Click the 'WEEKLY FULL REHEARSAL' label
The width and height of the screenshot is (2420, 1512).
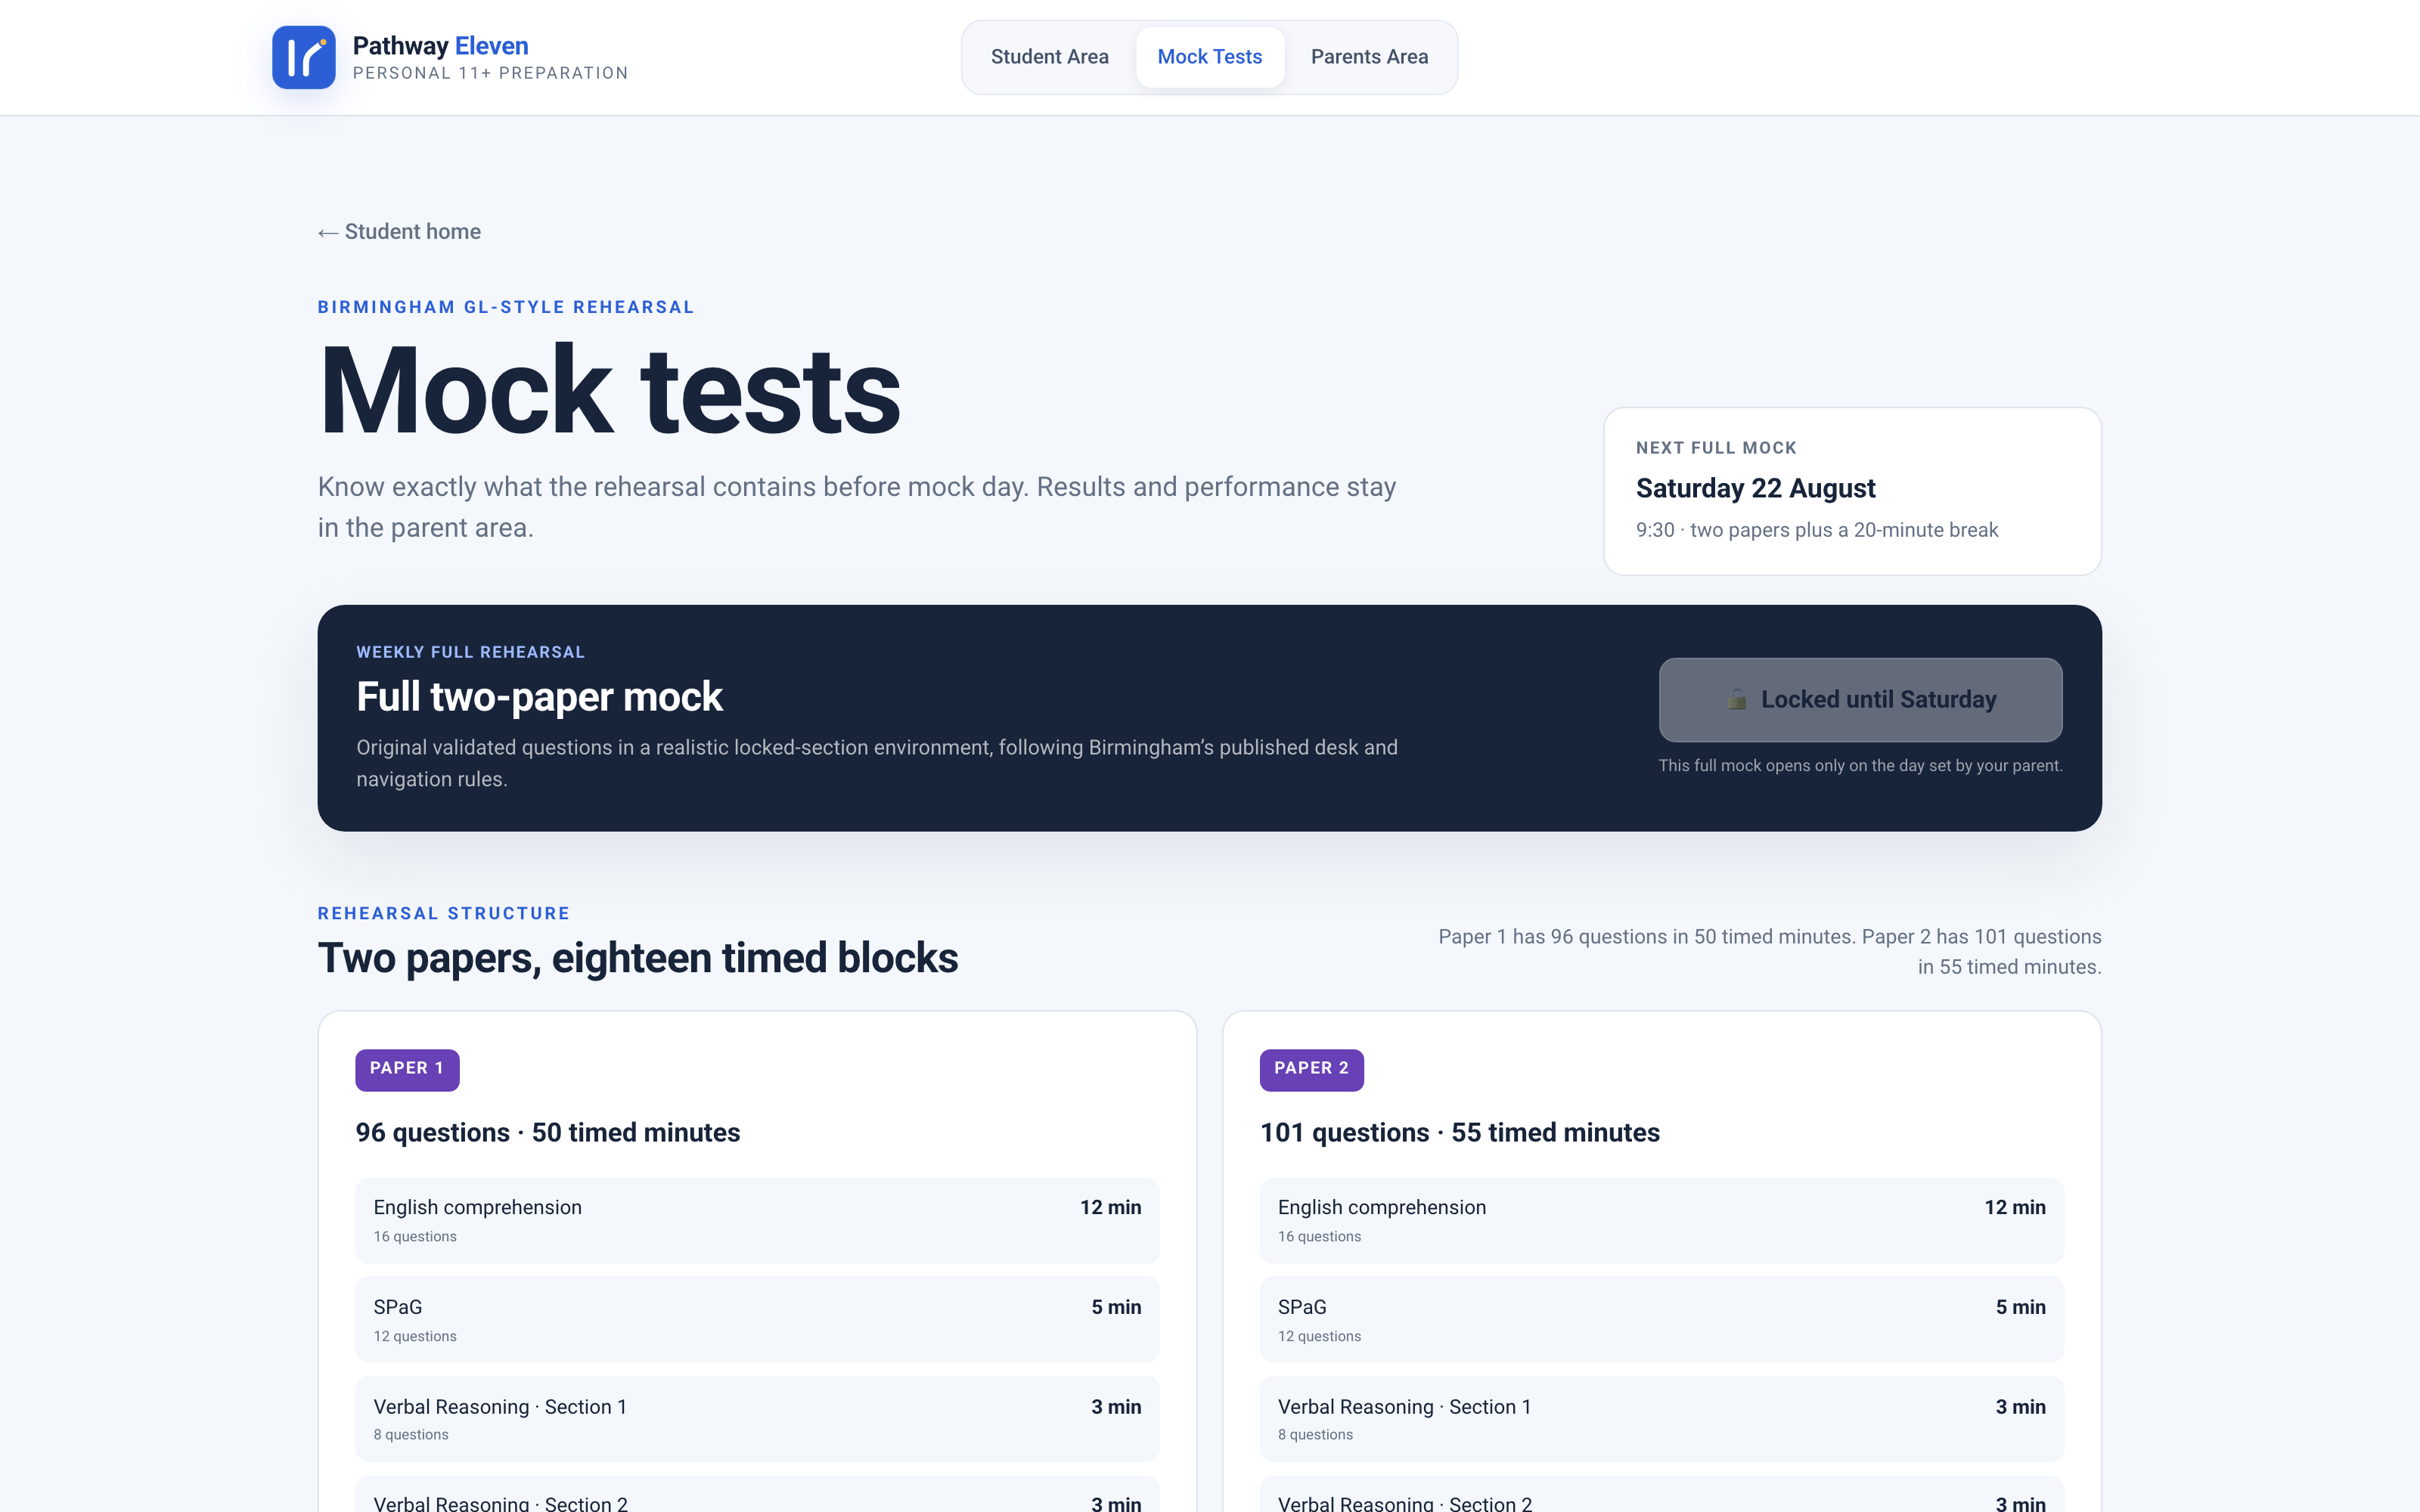pos(470,652)
